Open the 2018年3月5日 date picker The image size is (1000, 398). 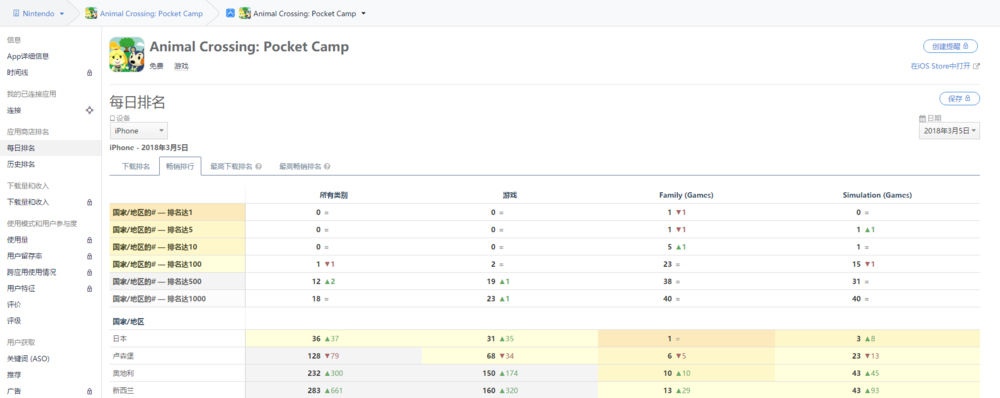coord(950,131)
